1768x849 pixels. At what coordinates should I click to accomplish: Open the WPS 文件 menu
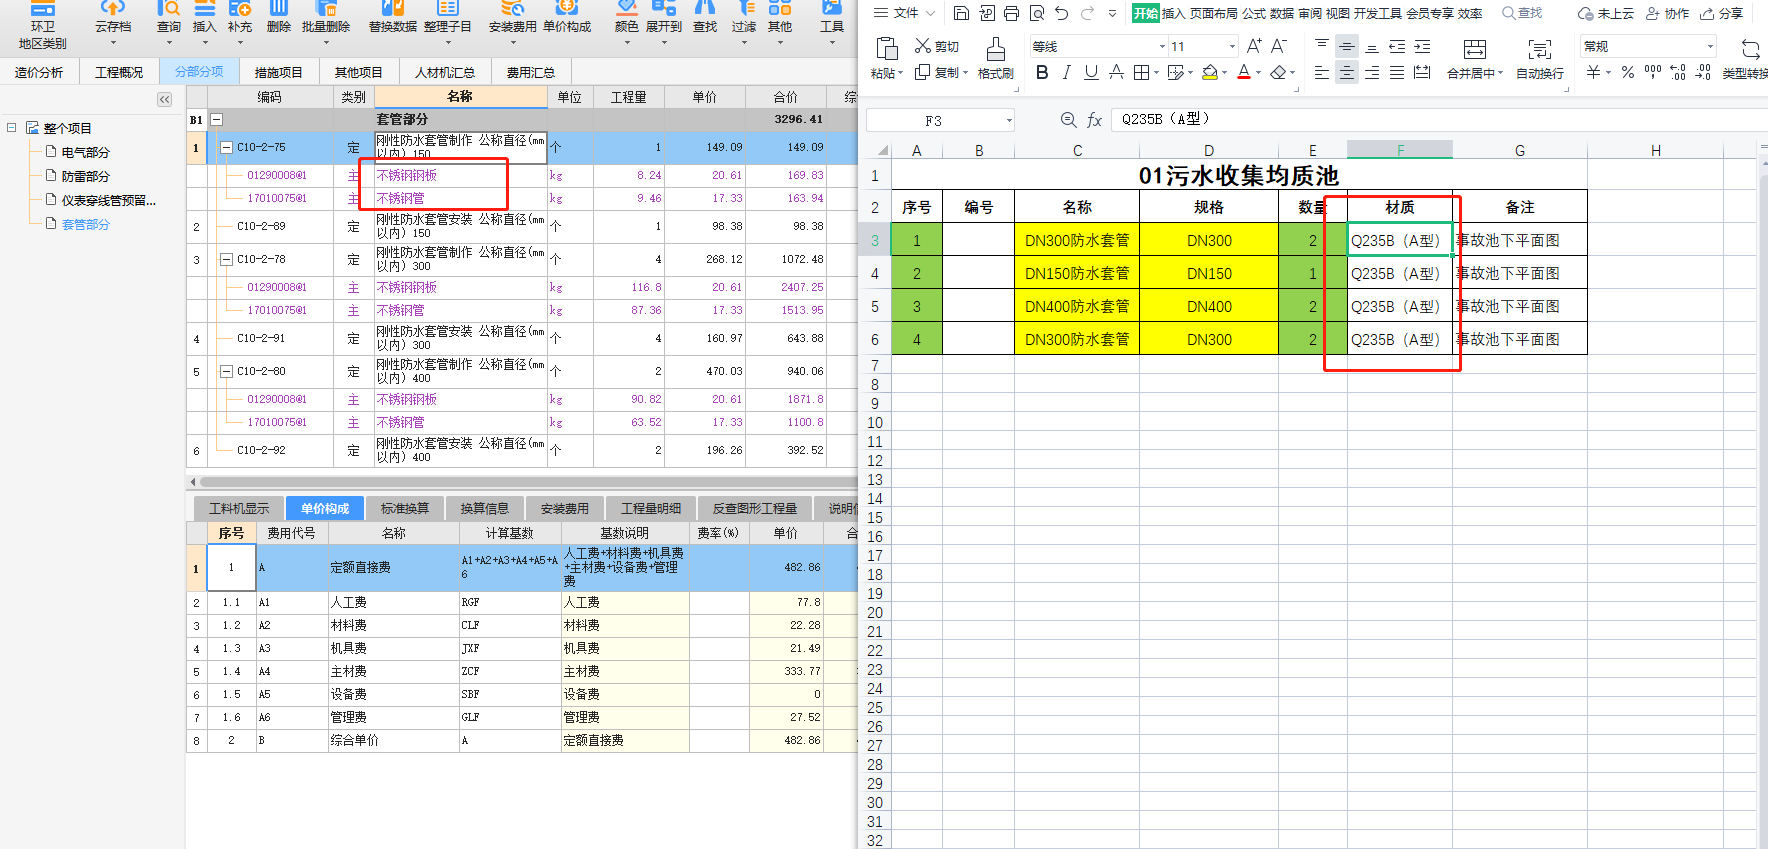point(904,13)
